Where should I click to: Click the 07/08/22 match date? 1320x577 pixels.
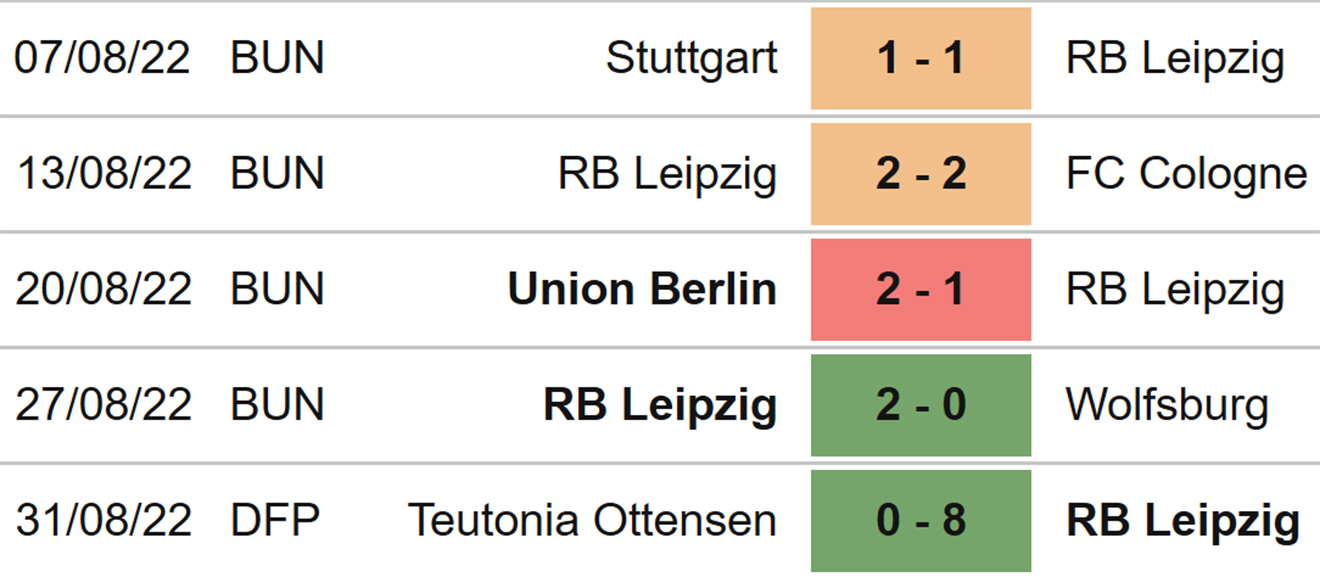103,59
